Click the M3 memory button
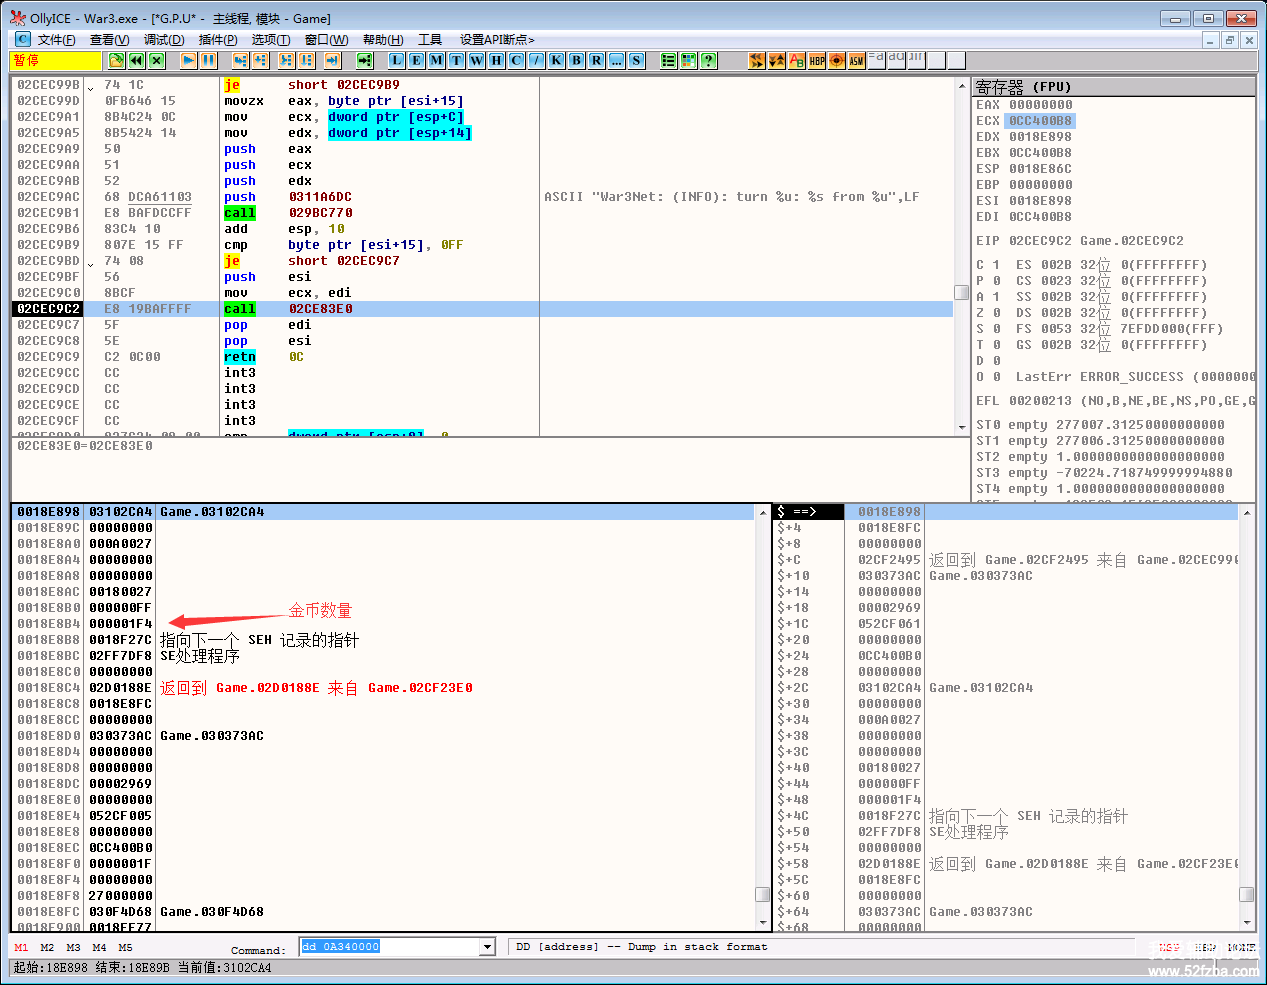This screenshot has height=985, width=1267. tap(73, 947)
